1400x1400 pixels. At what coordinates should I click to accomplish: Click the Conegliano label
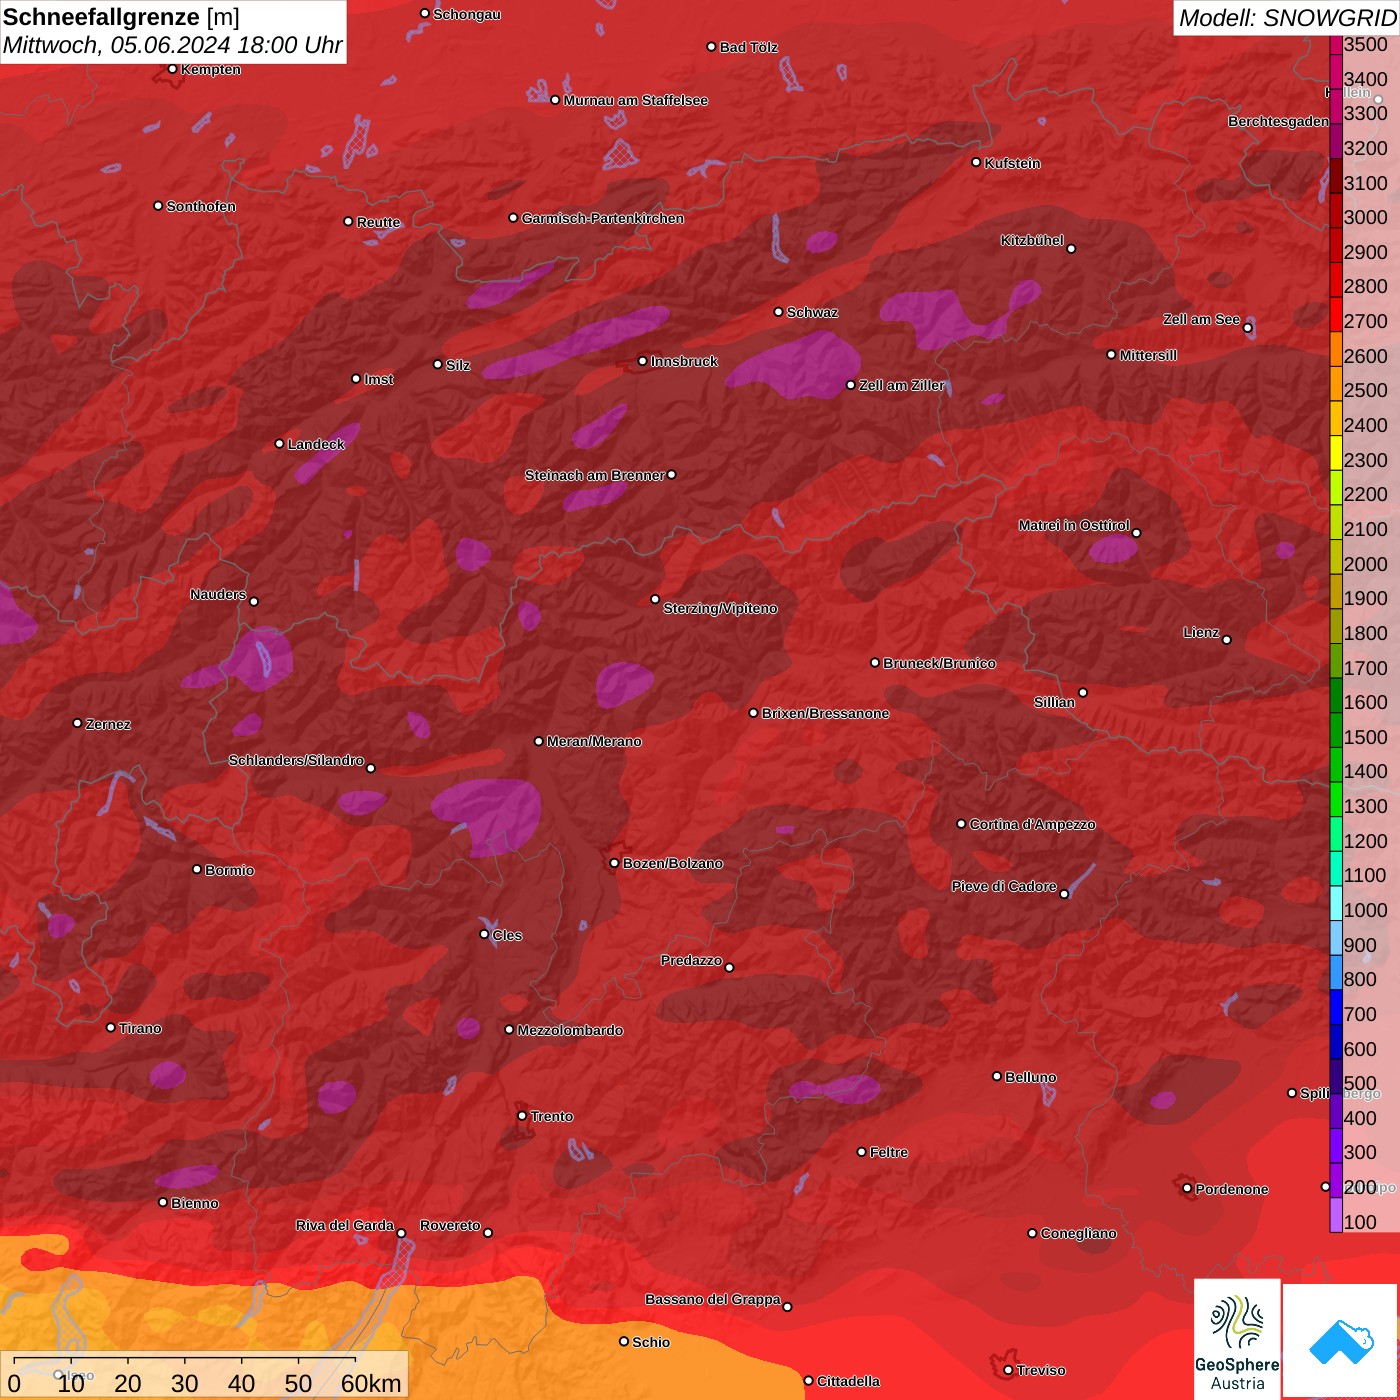coord(1078,1233)
